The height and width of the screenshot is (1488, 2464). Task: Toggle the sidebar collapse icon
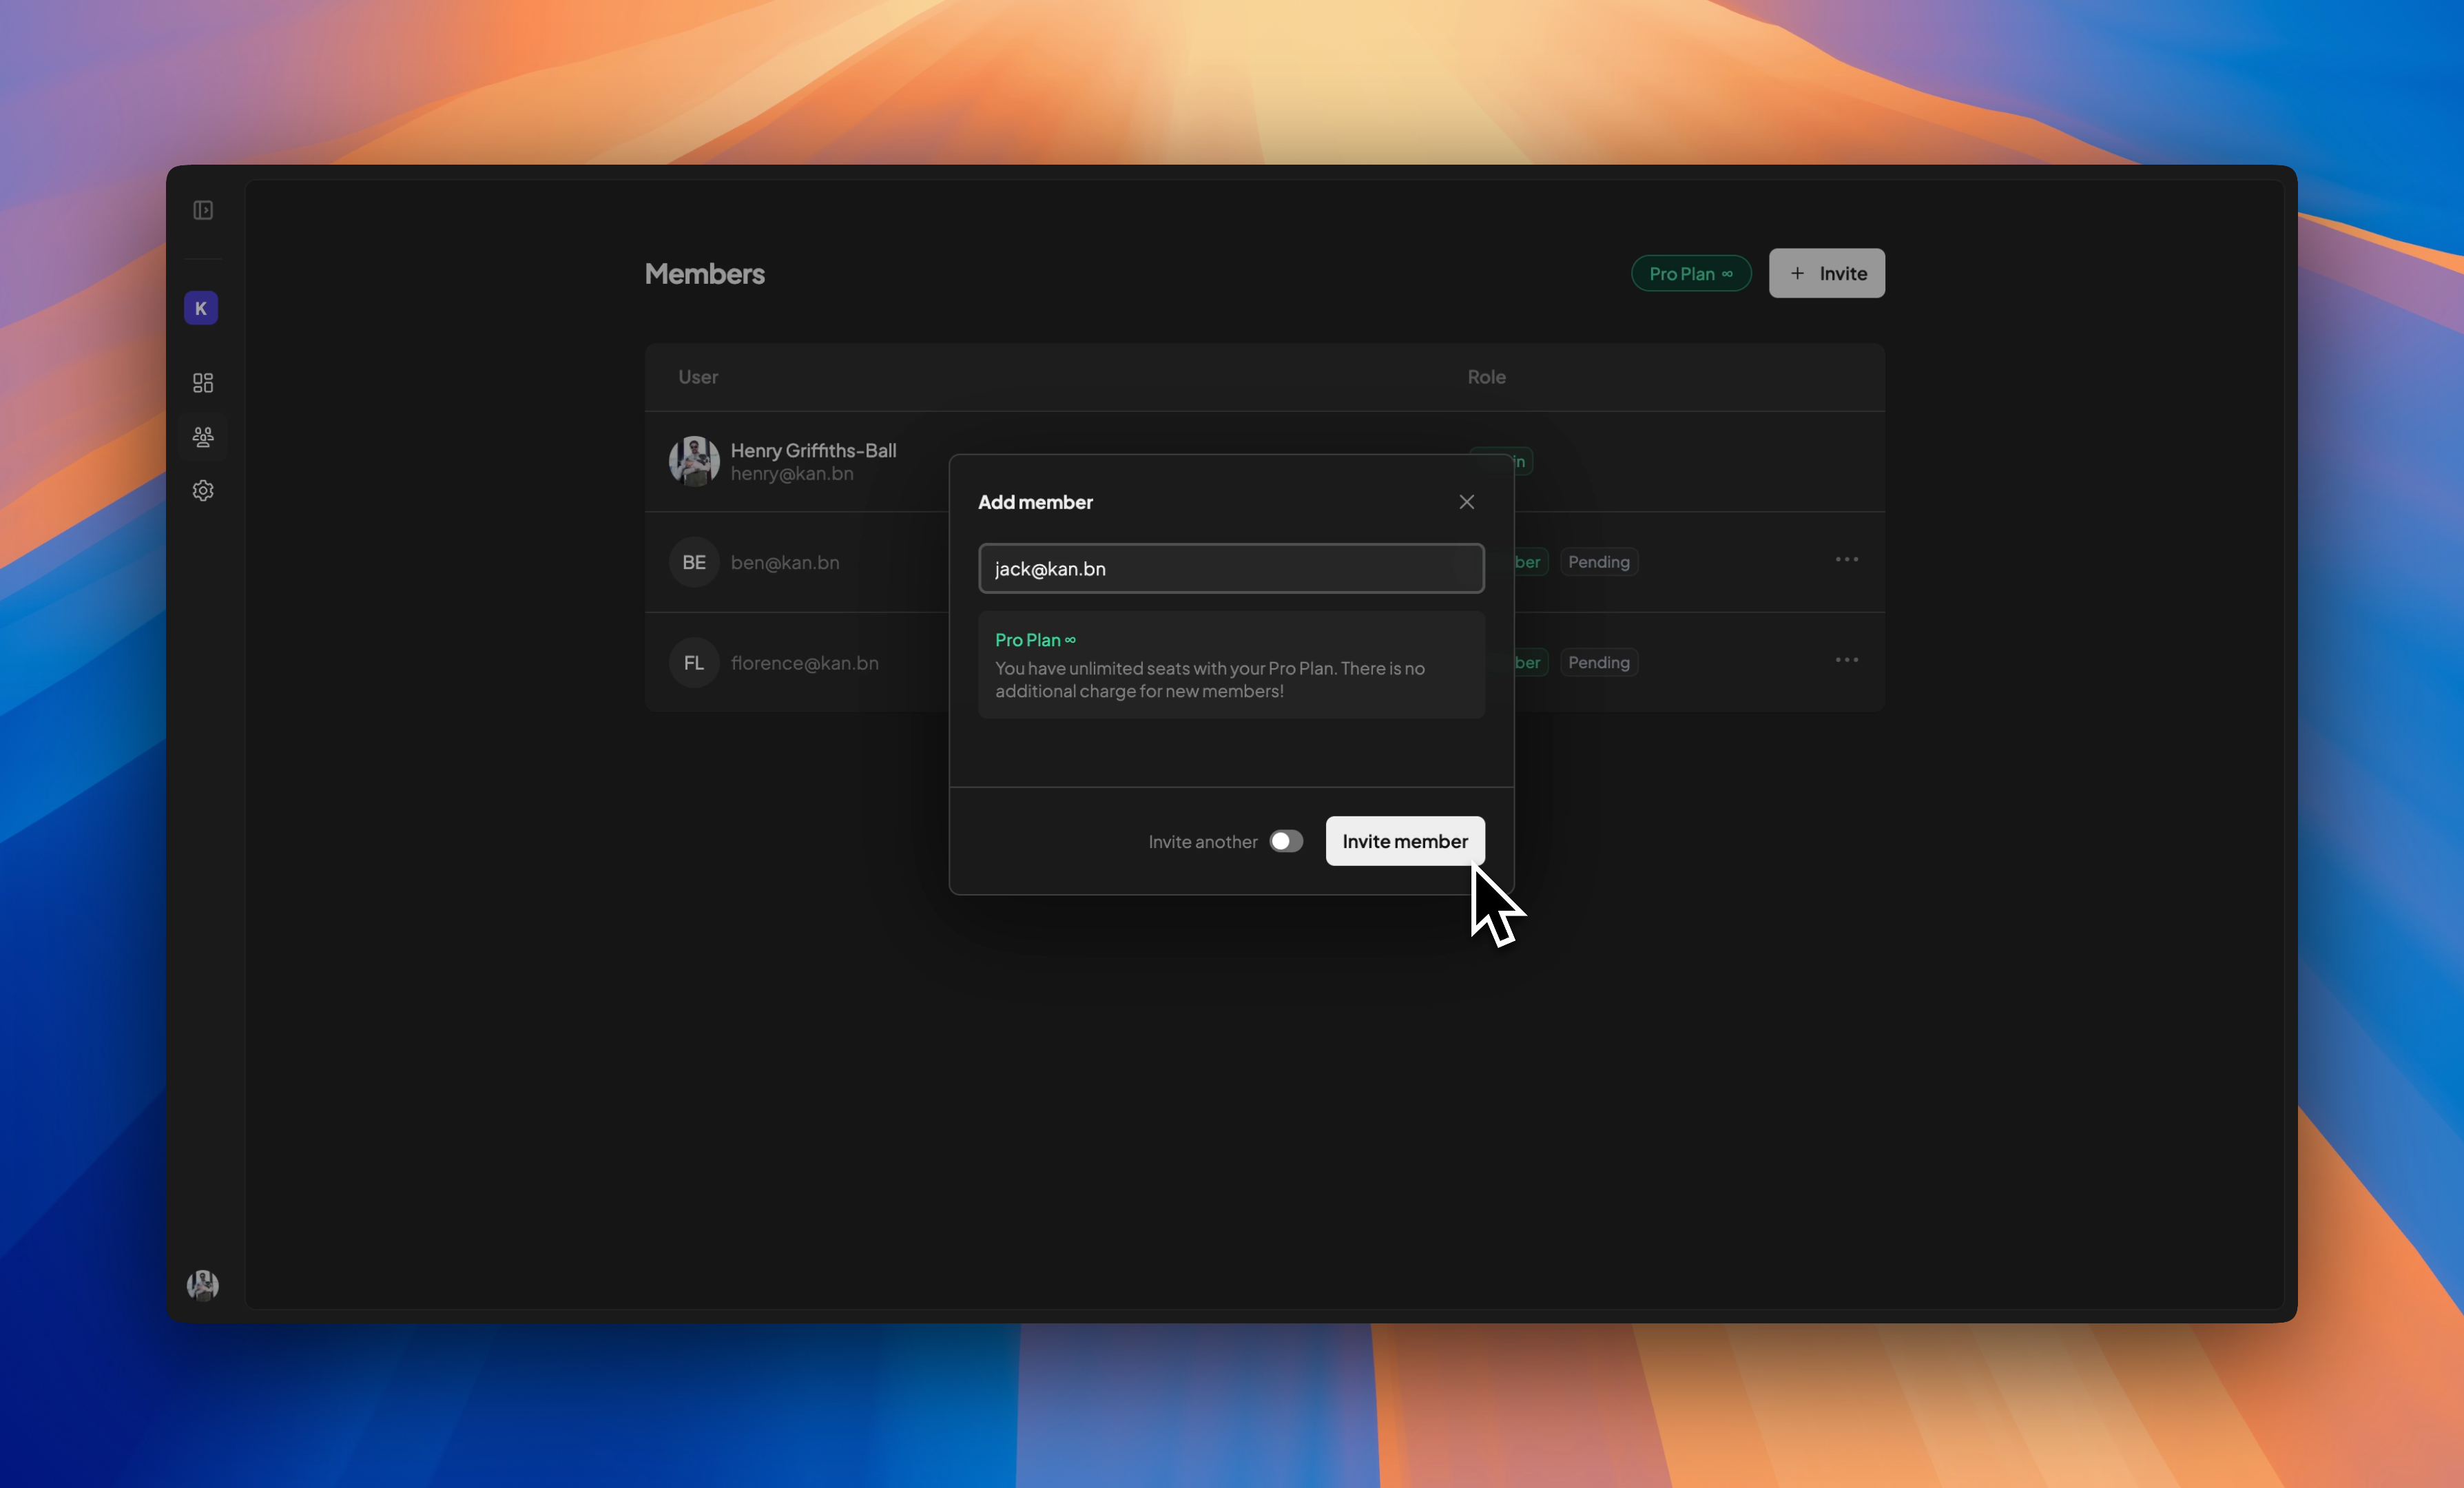[203, 210]
